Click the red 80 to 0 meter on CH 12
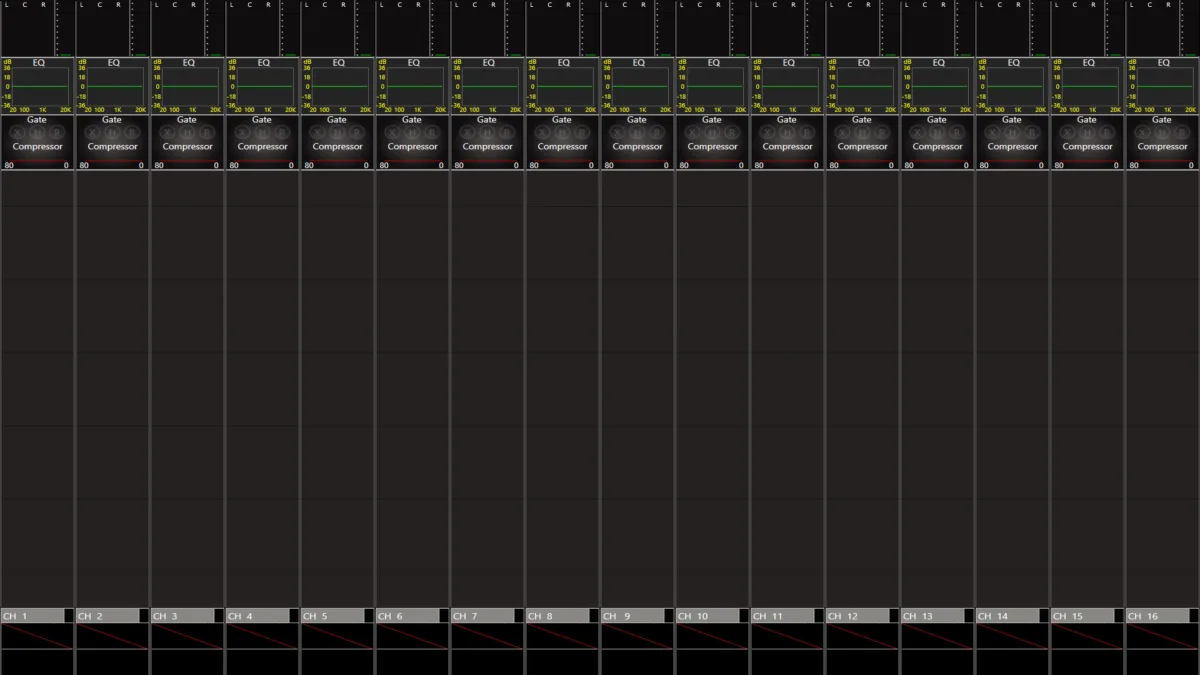Image resolution: width=1200 pixels, height=675 pixels. (x=862, y=163)
